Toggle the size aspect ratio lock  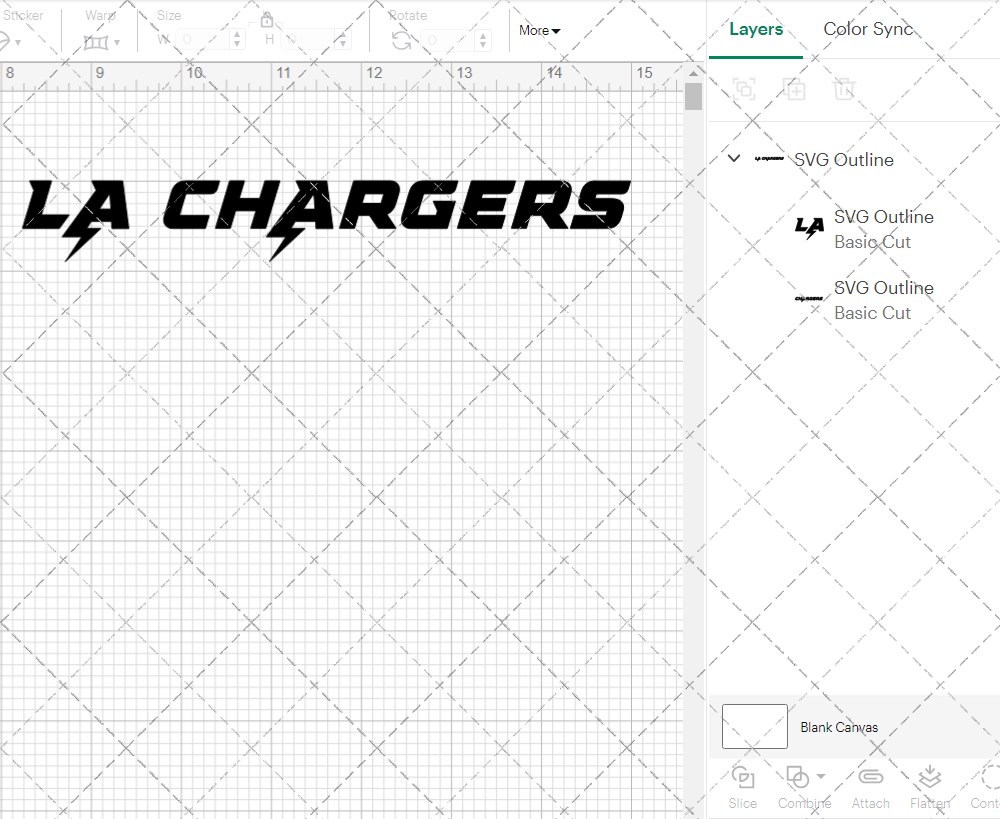click(x=267, y=20)
